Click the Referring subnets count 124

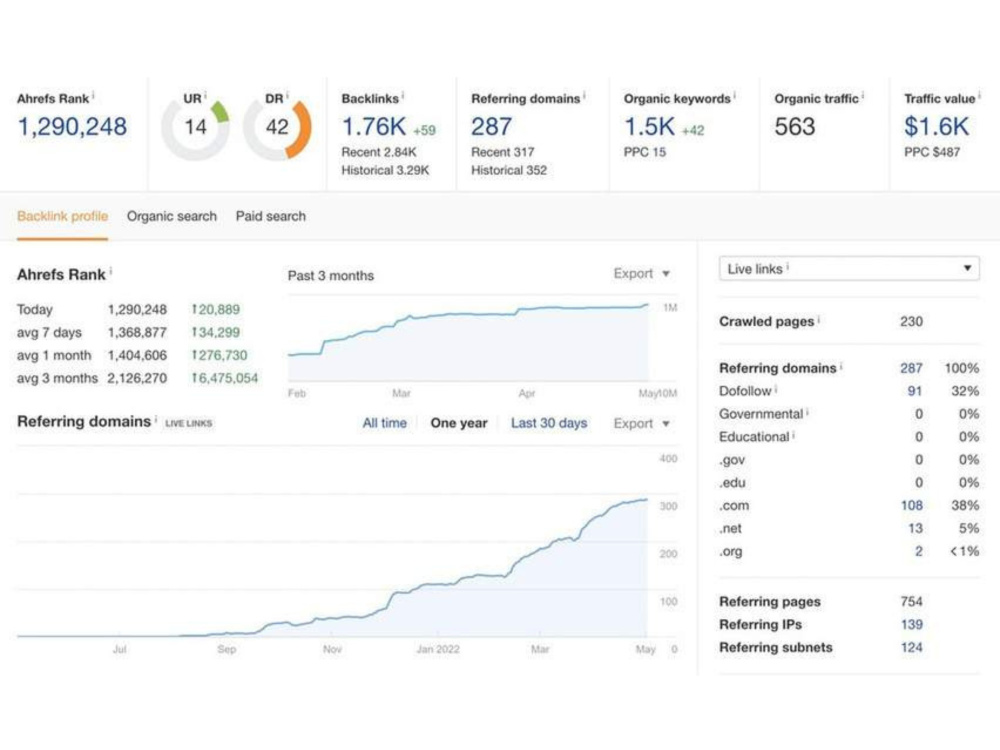911,647
